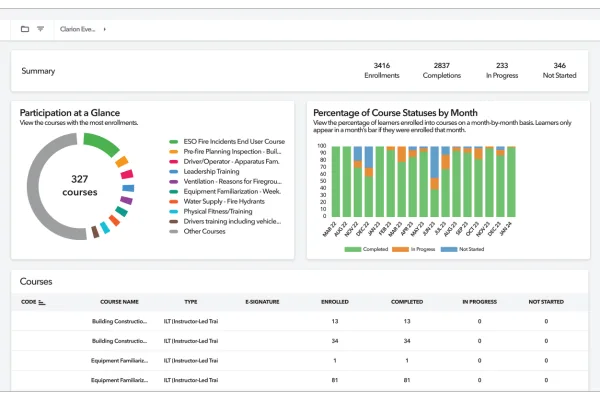This screenshot has width=600, height=400.
Task: Click the 3416 Enrollments summary stat
Action: tap(382, 68)
